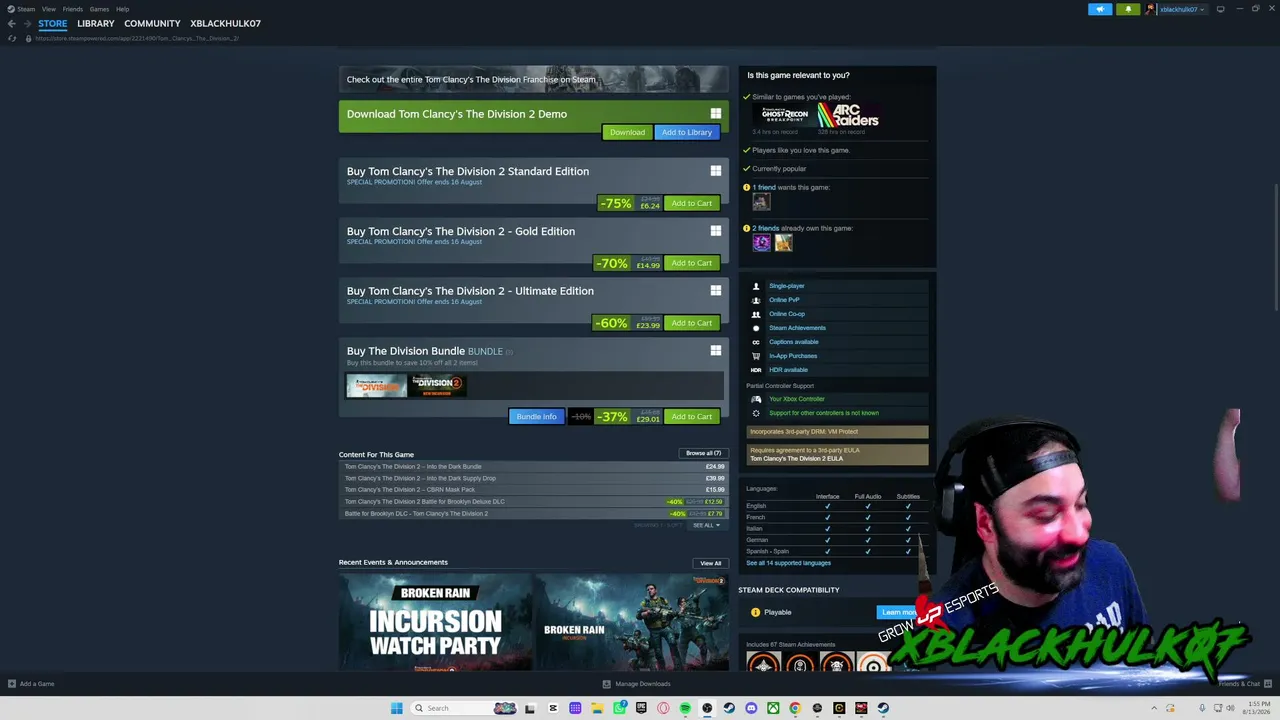Click the Add a Game plus icon
This screenshot has height=720, width=1280.
click(12, 684)
